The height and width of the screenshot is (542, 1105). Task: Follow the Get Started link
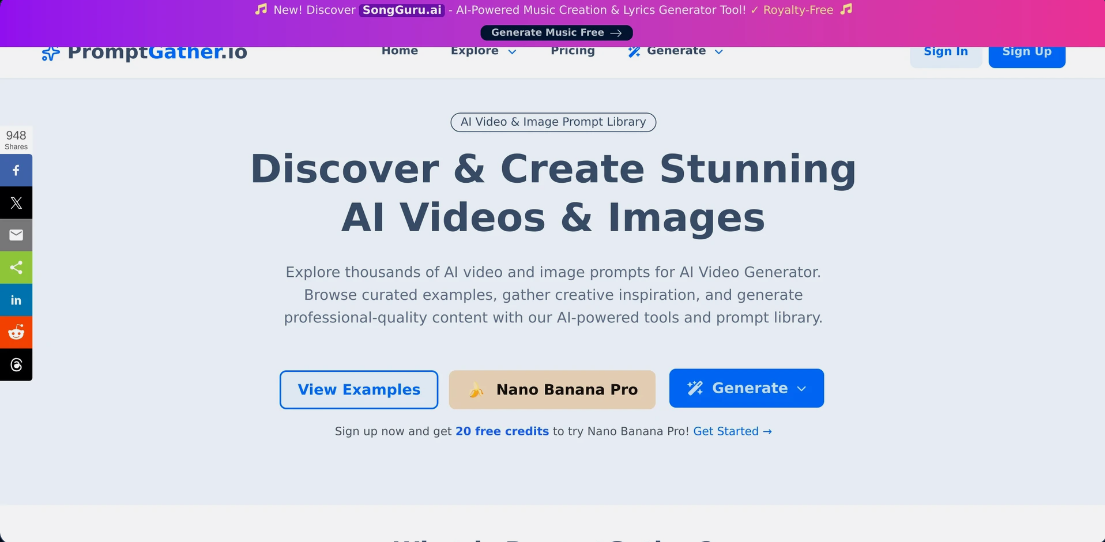[732, 431]
